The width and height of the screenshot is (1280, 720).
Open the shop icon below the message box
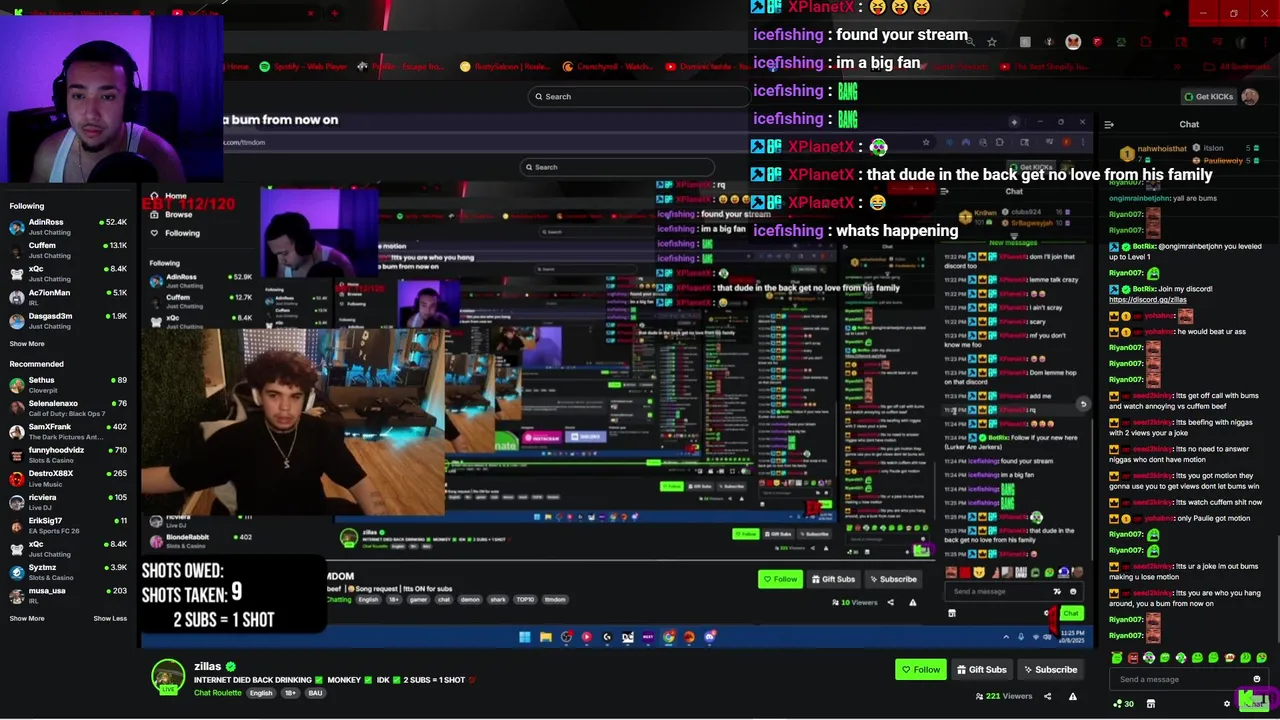(1151, 704)
